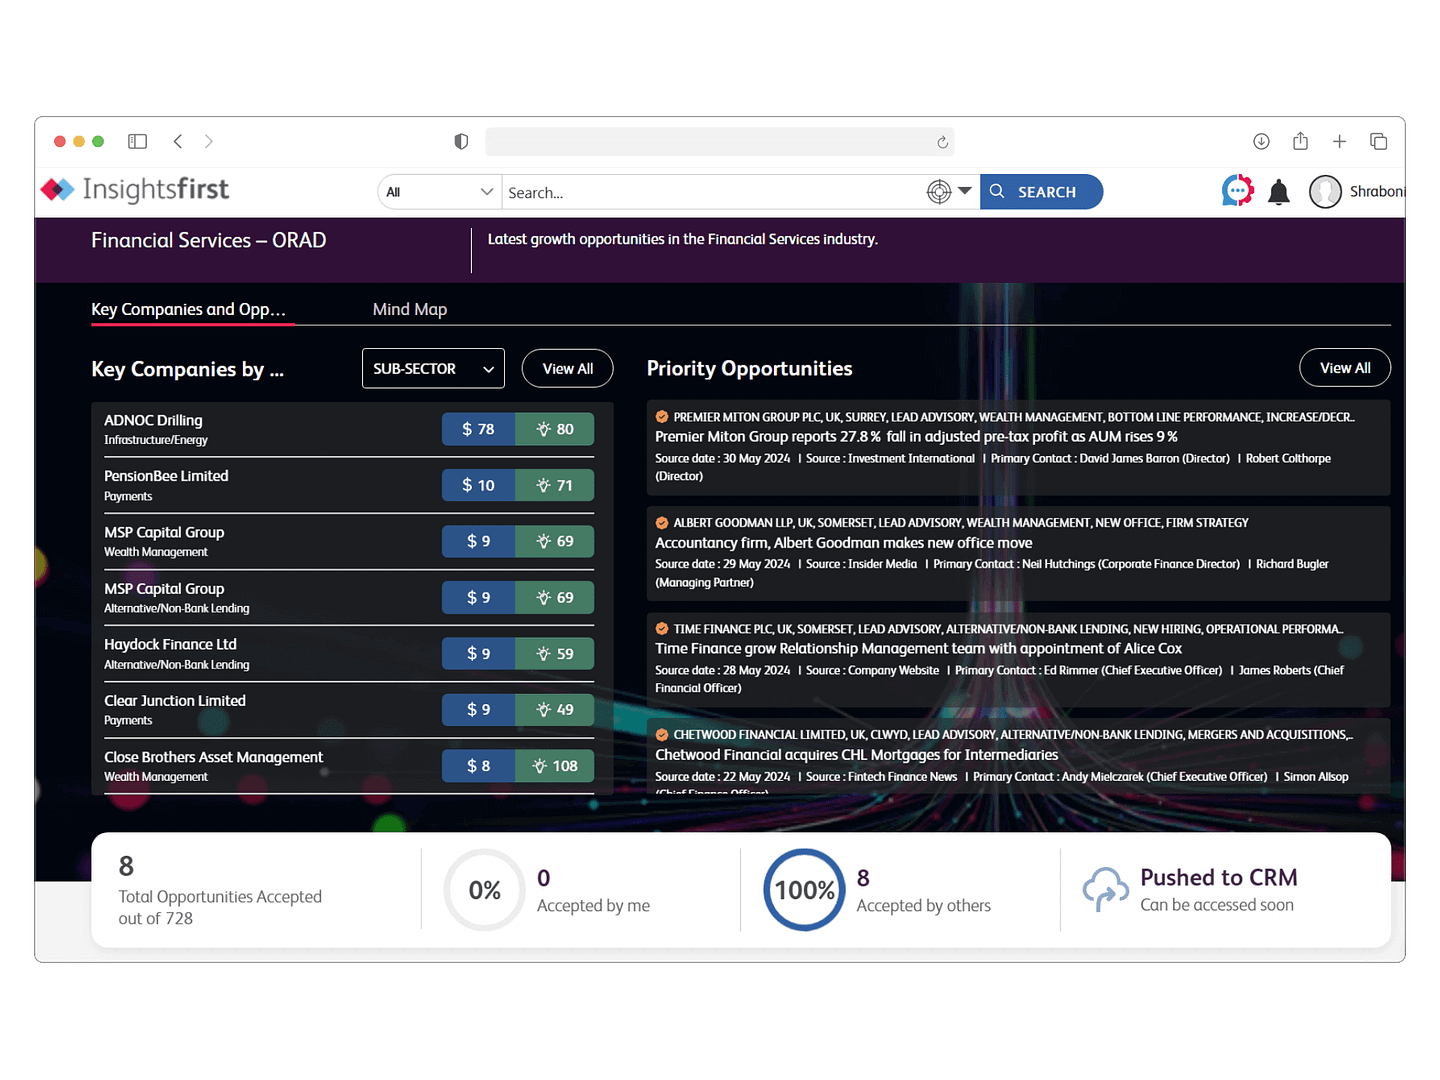Viewport: 1440px width, 1080px height.
Task: Switch to Key Companies and Opp... tab
Action: [189, 310]
